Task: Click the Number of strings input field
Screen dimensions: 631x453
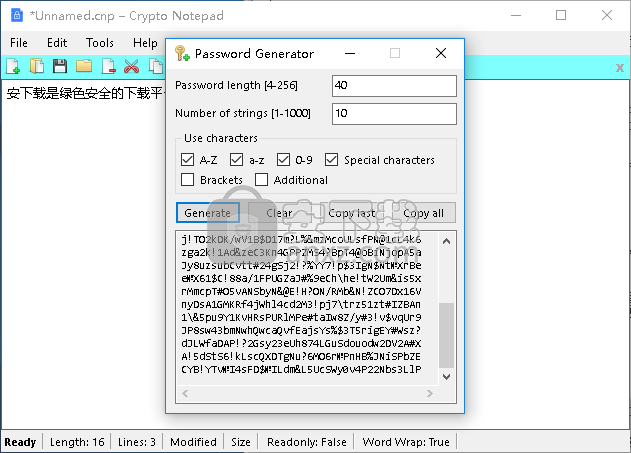Action: tap(394, 114)
